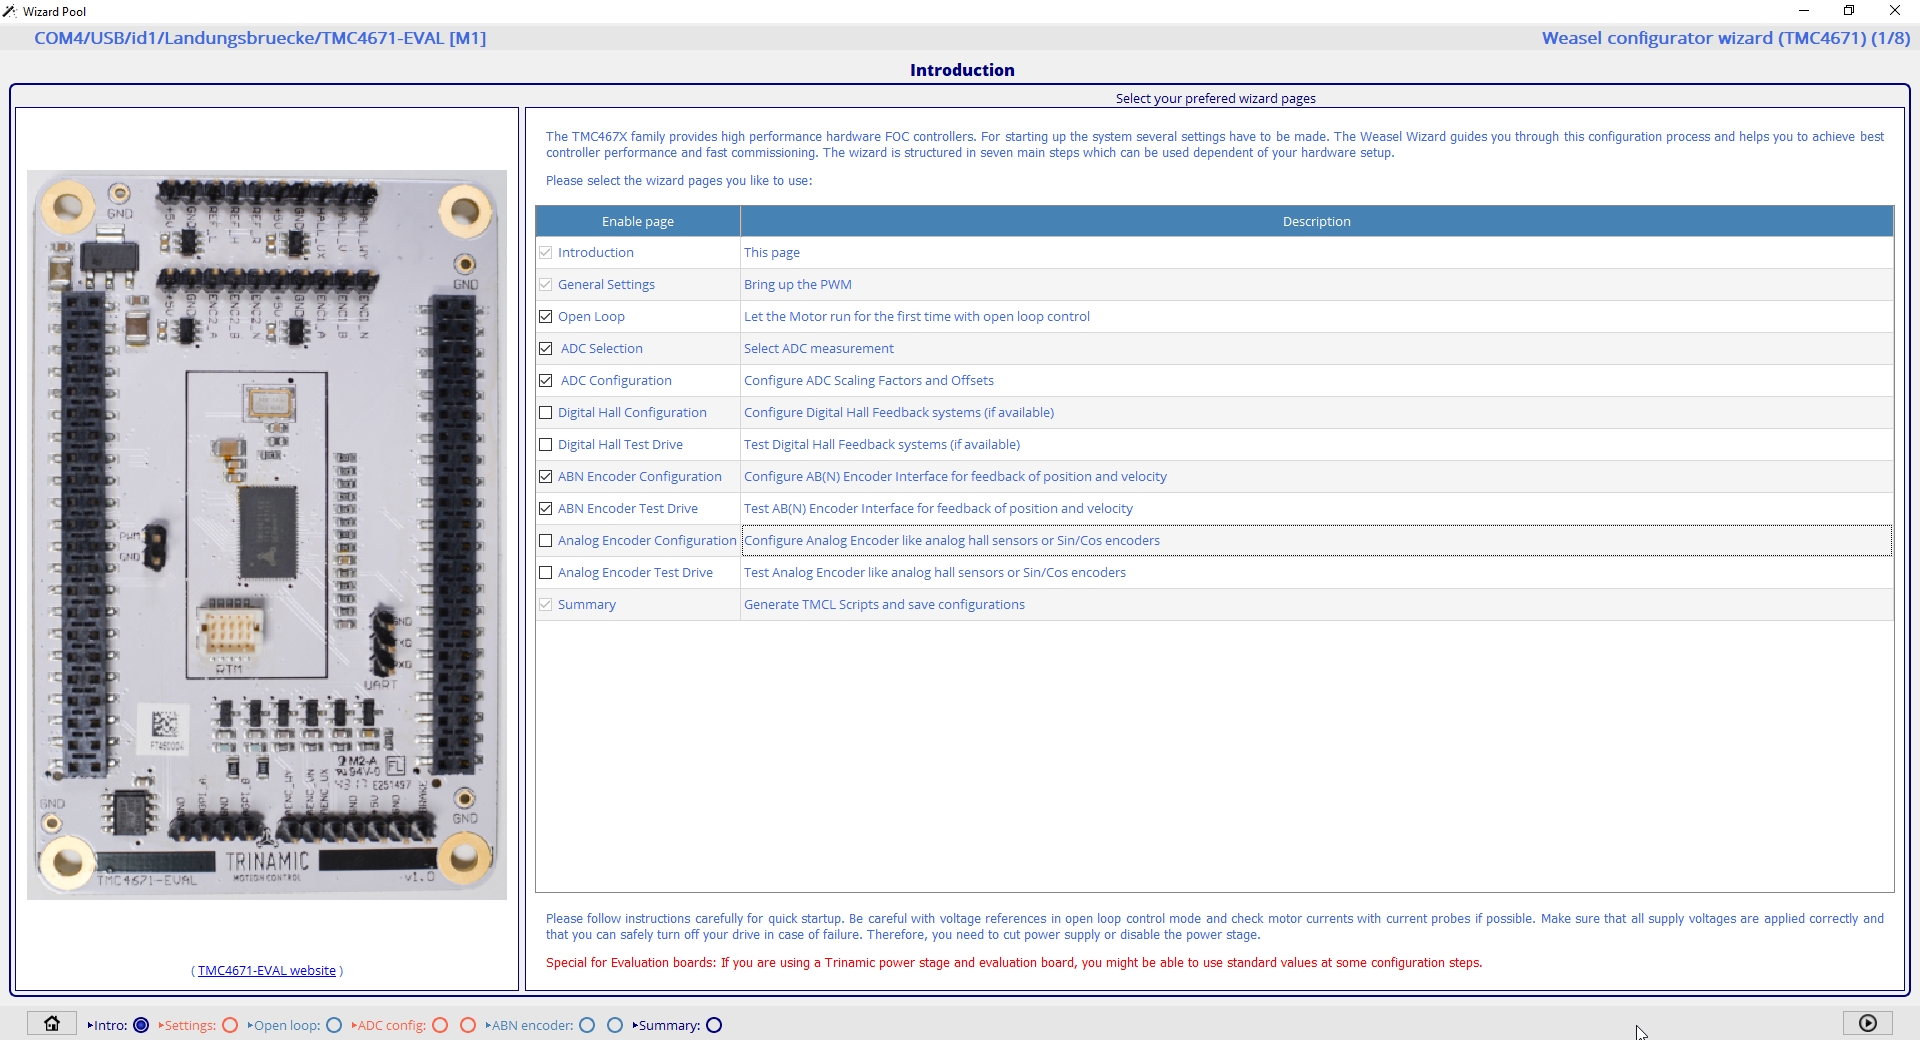Click the Description column header
Viewport: 1920px width, 1040px height.
1316,221
